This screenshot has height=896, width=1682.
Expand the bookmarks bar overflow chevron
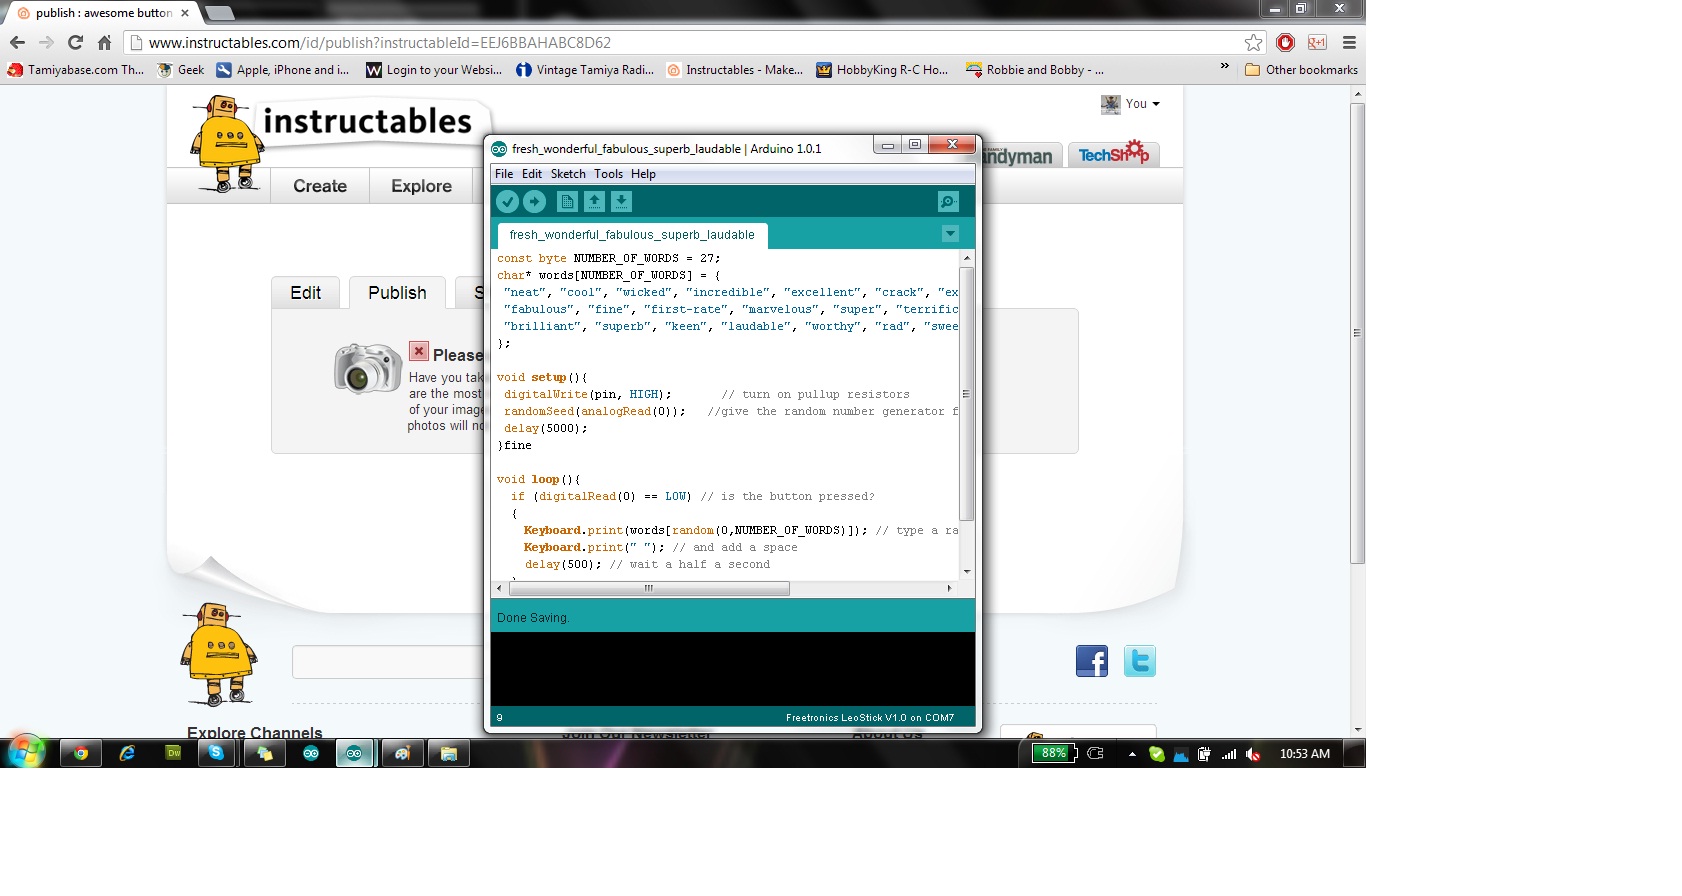1224,67
